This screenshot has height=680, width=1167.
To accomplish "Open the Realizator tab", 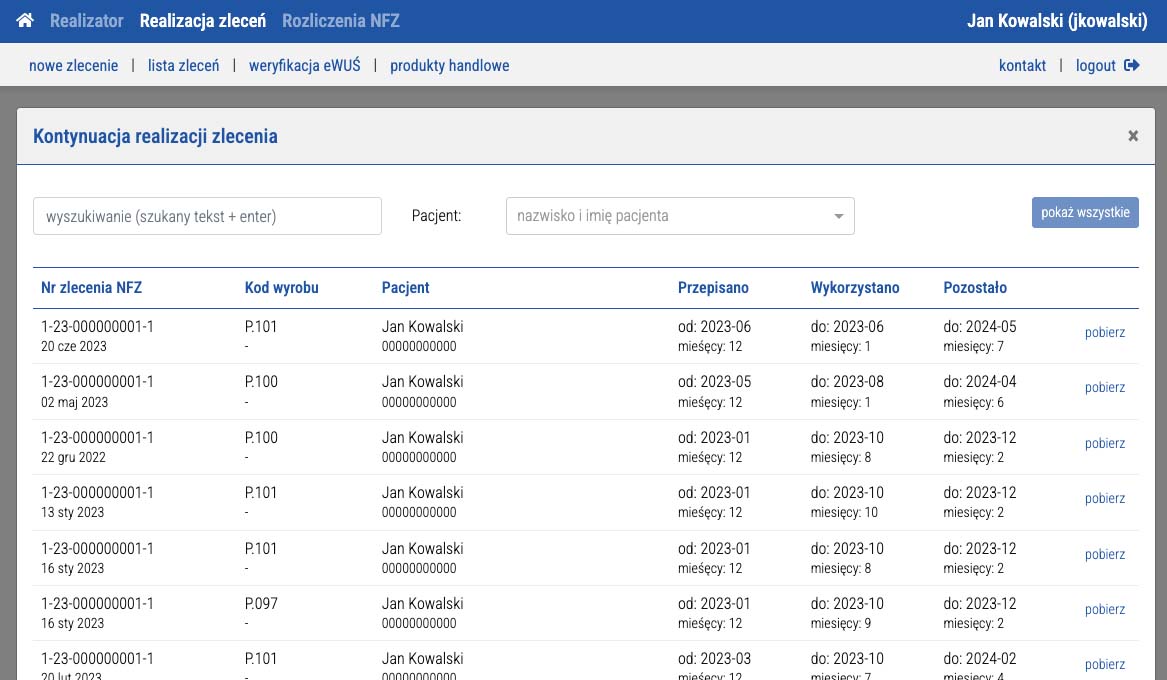I will pyautogui.click(x=86, y=21).
